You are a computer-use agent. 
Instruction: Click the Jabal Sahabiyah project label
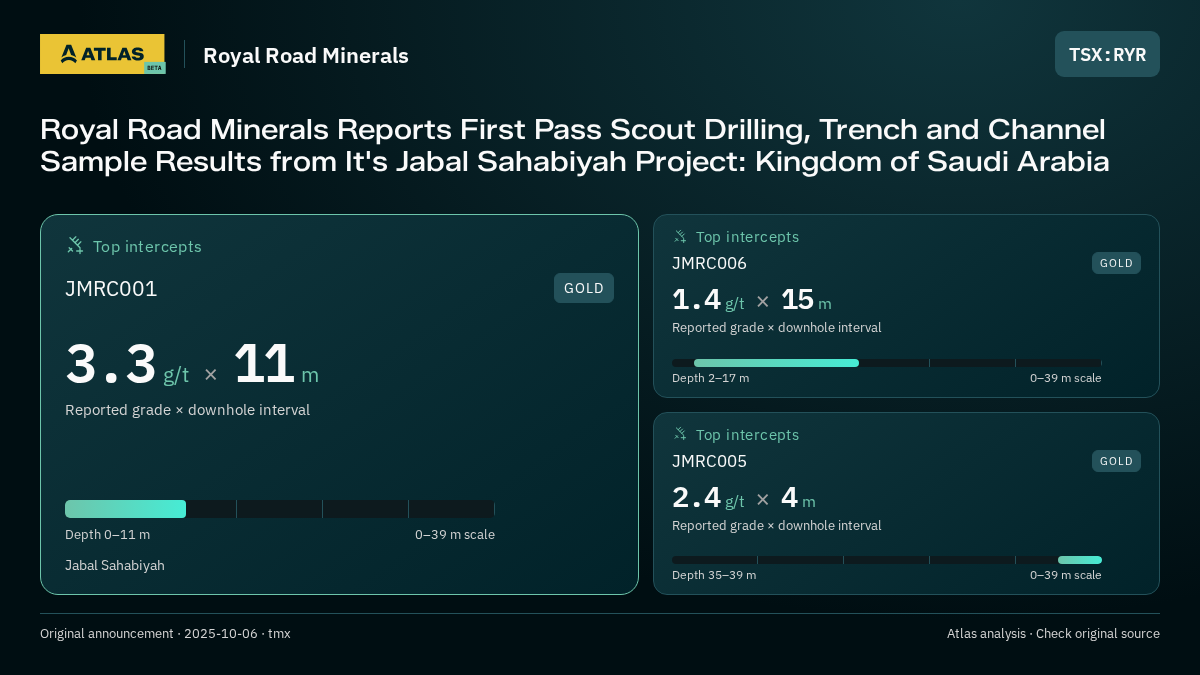click(115, 565)
